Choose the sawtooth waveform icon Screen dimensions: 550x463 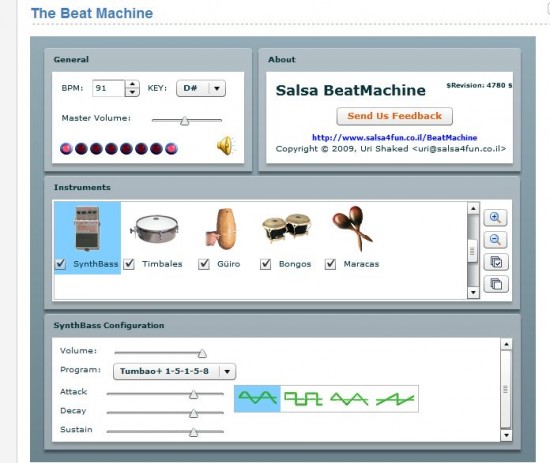(x=395, y=399)
